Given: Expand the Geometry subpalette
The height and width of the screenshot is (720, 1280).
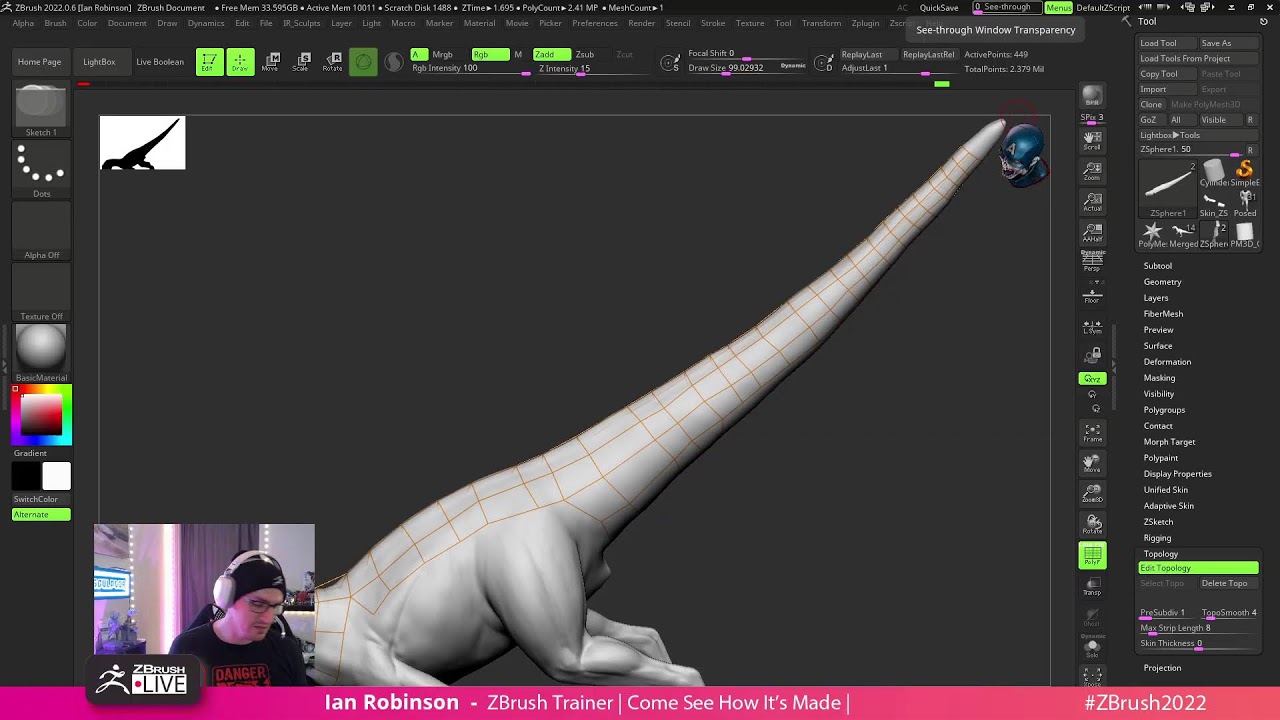Looking at the screenshot, I should (1162, 281).
